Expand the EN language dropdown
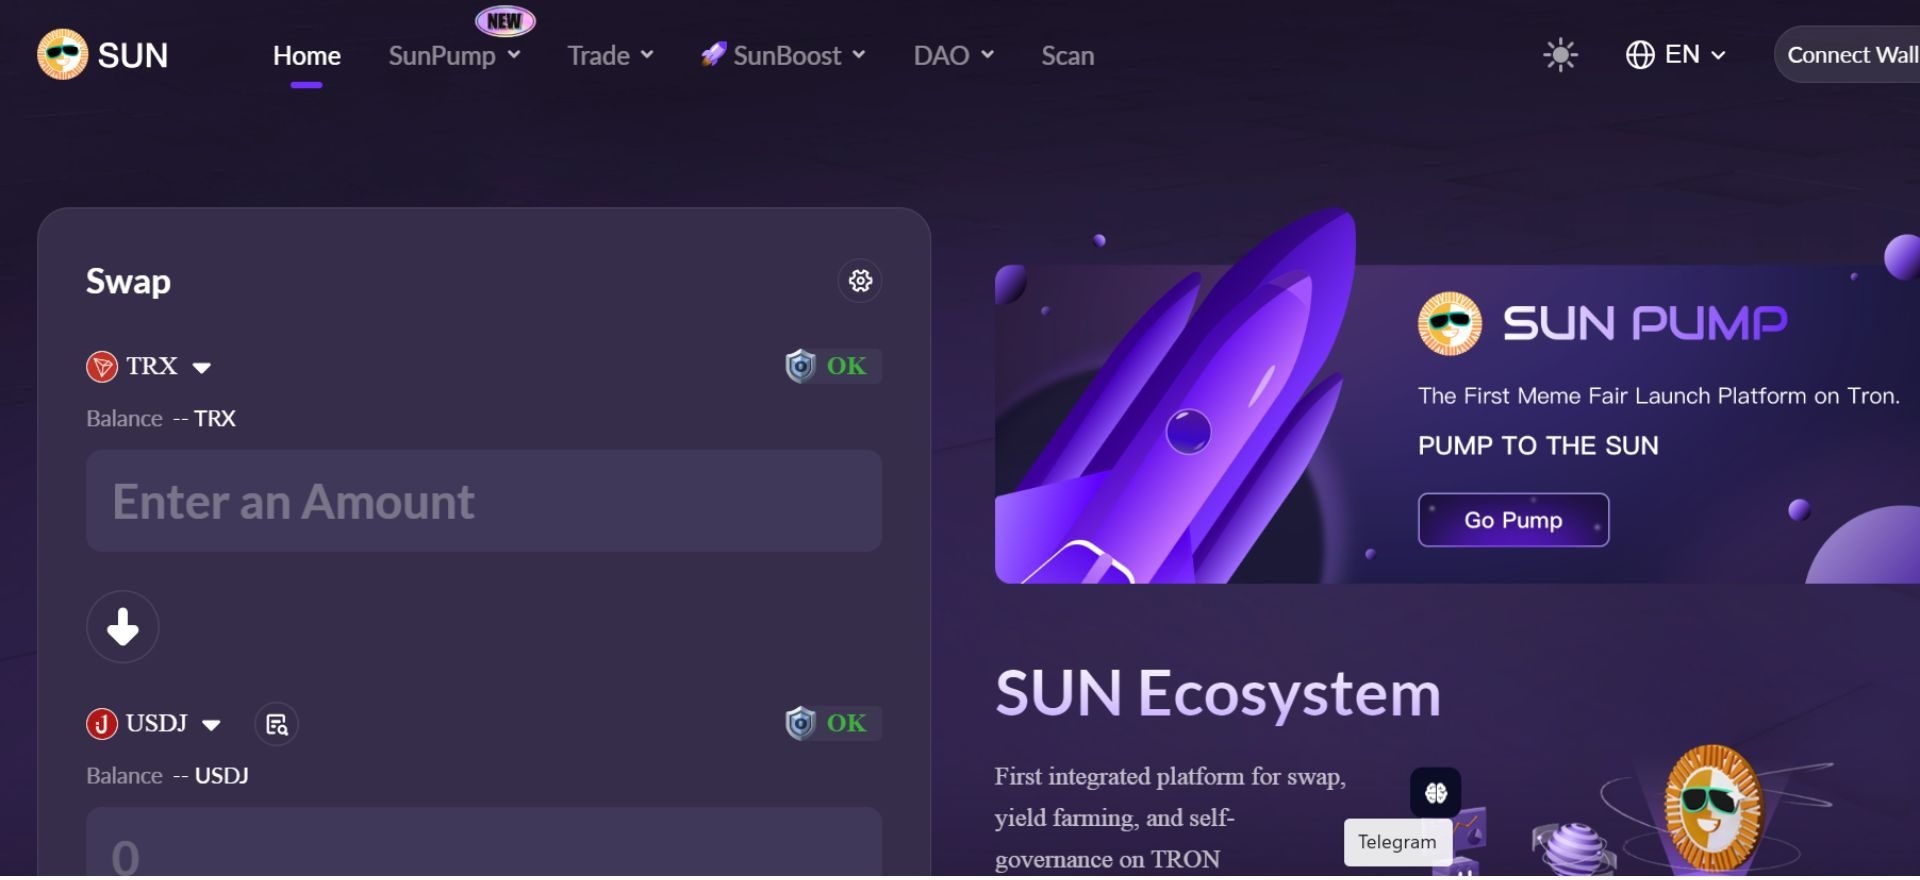This screenshot has height=880, width=1920. coord(1677,55)
